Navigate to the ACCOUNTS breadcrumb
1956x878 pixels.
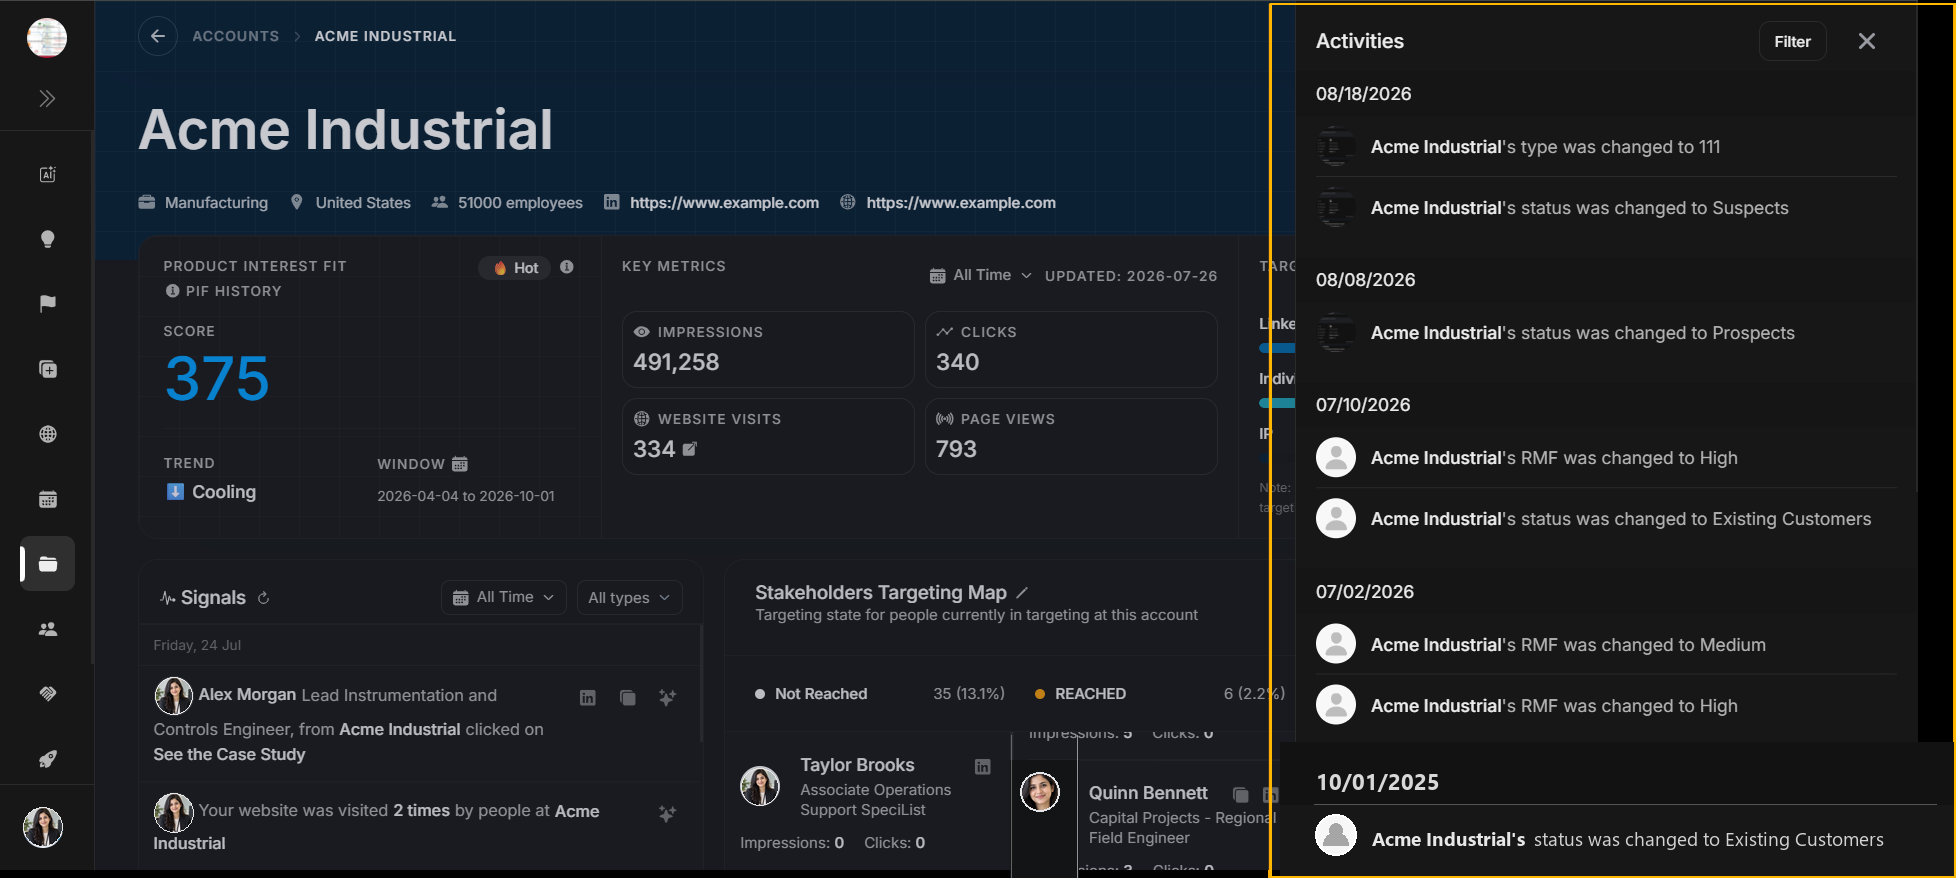pyautogui.click(x=236, y=36)
